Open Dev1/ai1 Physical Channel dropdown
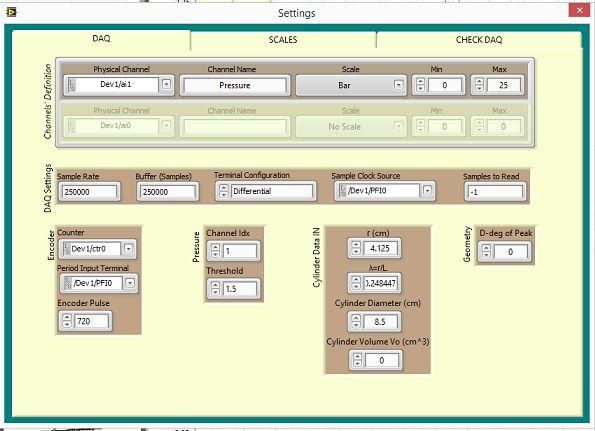The height and width of the screenshot is (431, 595). pyautogui.click(x=166, y=84)
